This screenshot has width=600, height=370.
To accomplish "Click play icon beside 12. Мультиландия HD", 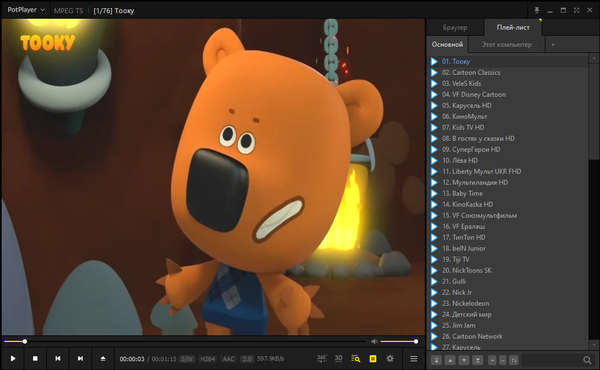I will coord(434,183).
